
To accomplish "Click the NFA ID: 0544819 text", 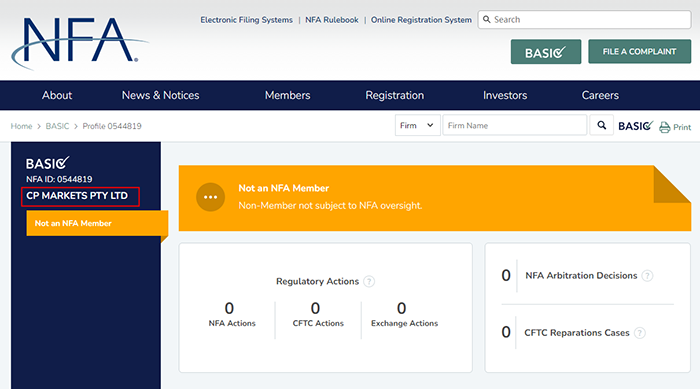I will point(59,179).
